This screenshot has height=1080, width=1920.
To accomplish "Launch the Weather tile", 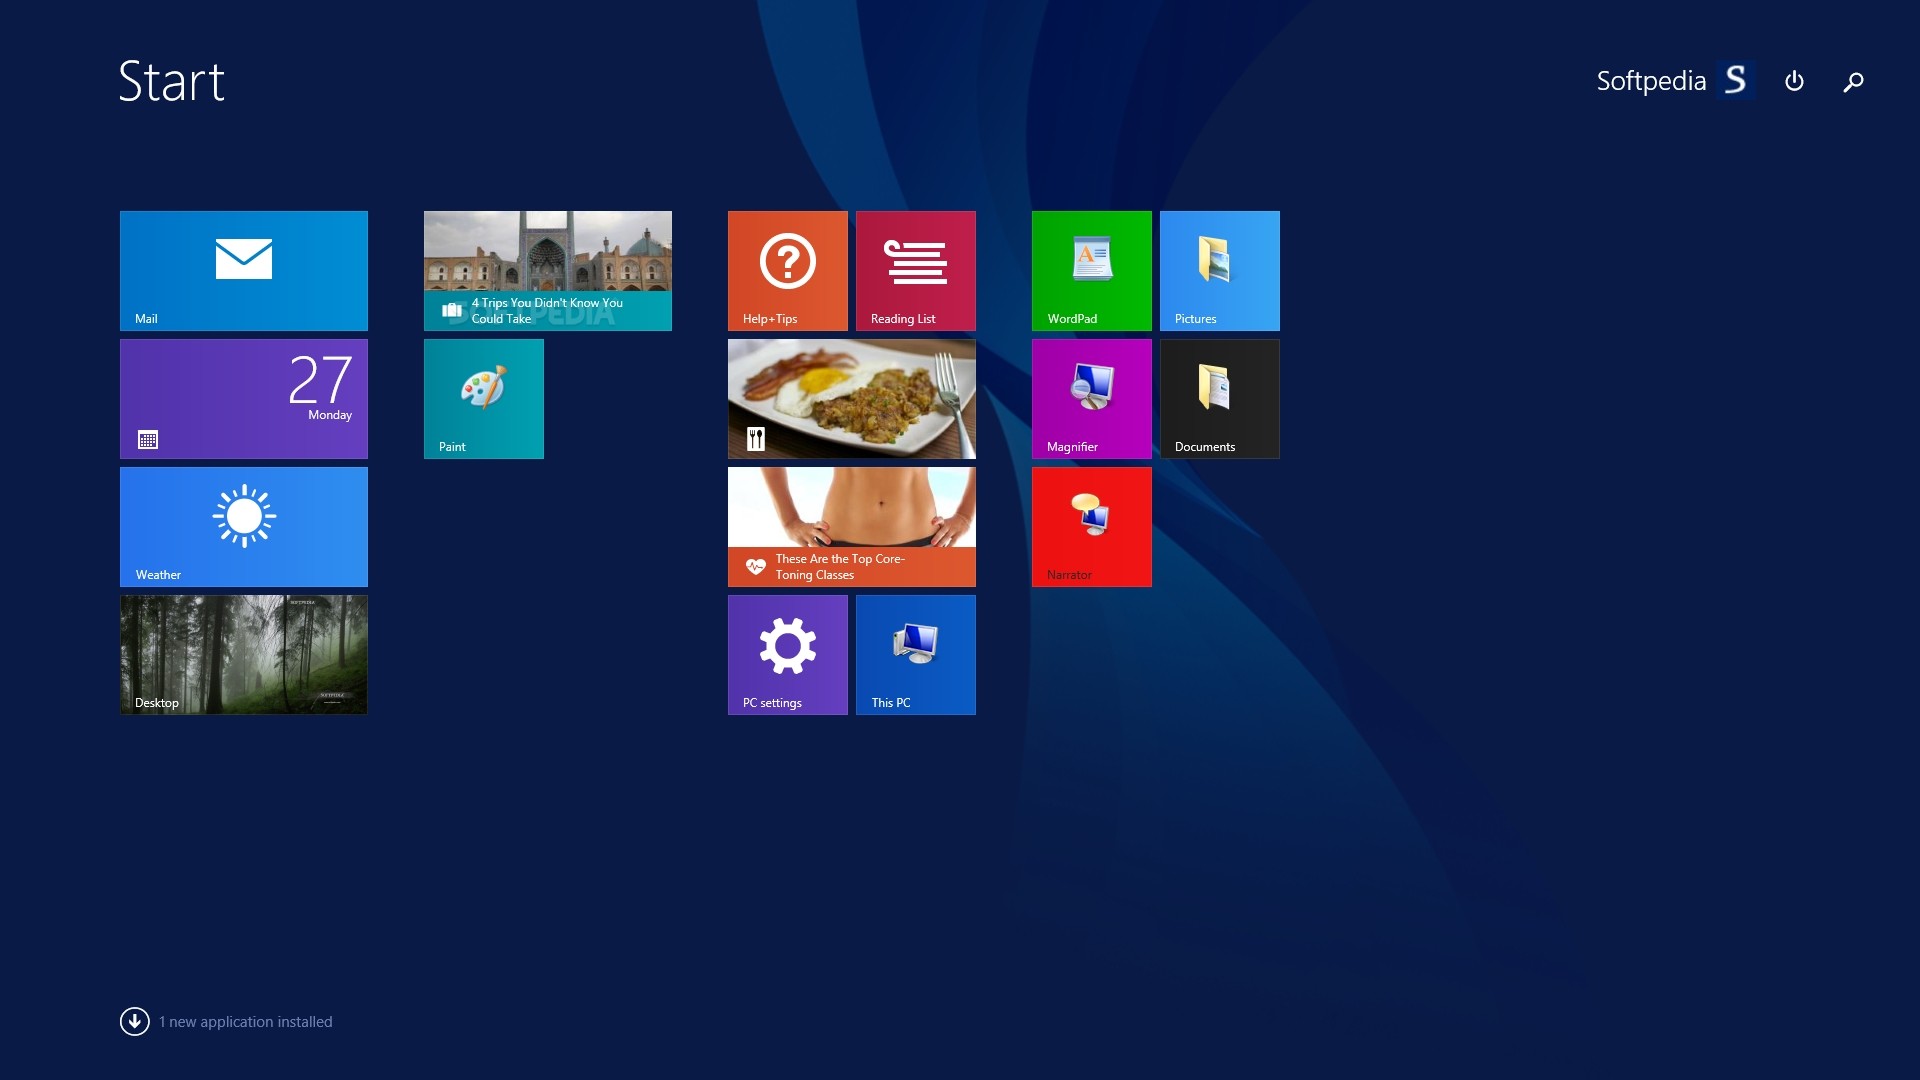I will (243, 526).
